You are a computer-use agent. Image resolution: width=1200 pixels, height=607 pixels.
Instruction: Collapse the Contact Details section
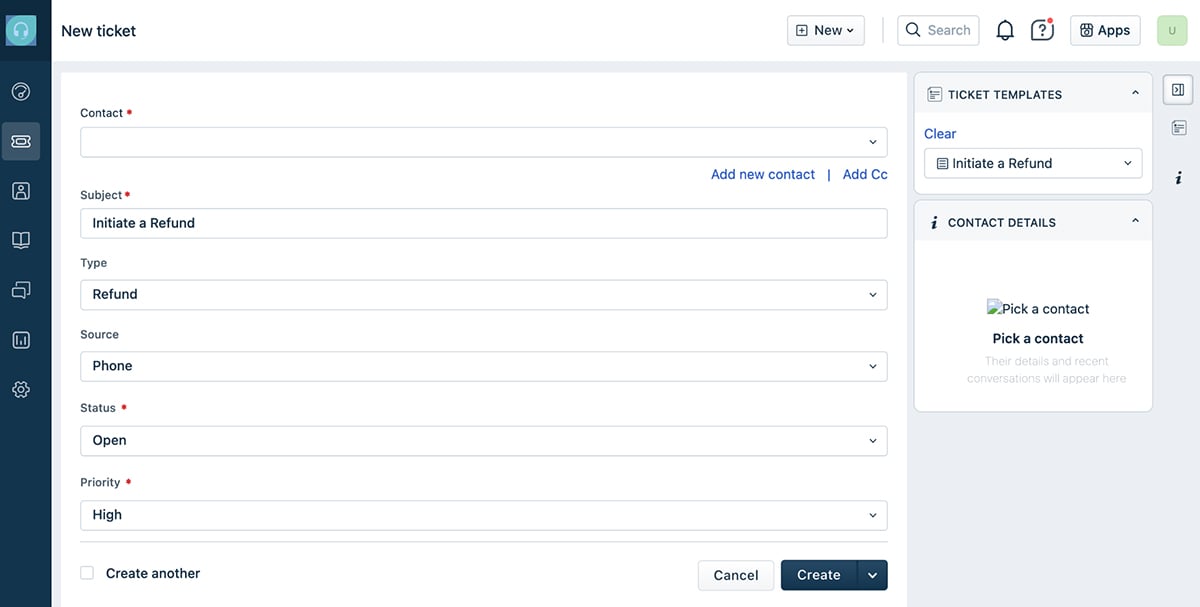click(1135, 221)
